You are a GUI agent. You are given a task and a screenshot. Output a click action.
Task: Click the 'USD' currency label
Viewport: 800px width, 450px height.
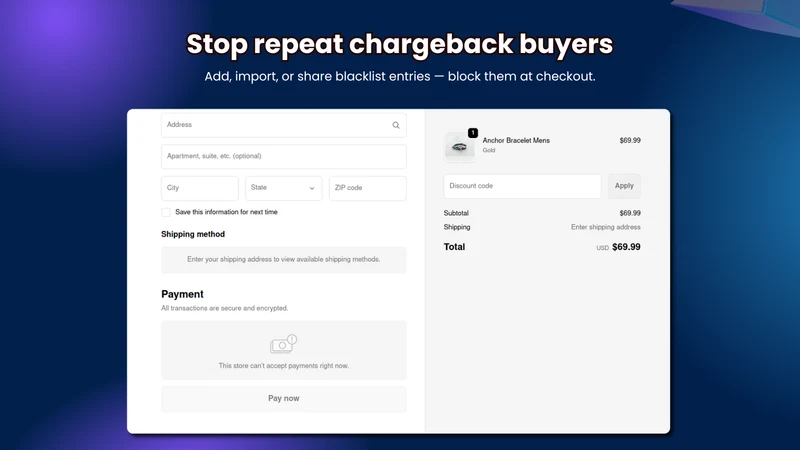pos(603,248)
